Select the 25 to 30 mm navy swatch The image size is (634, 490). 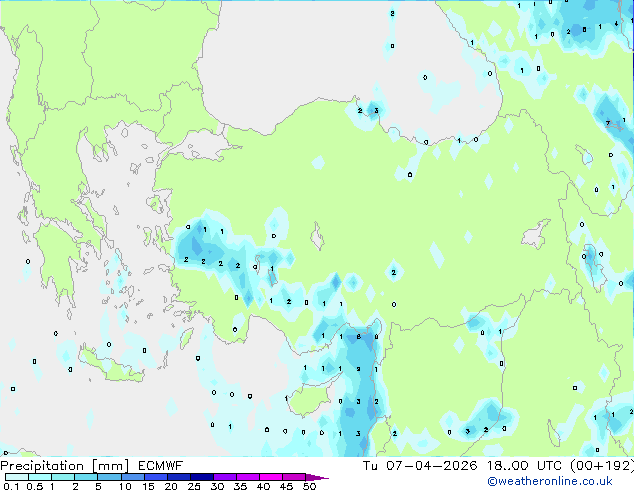click(x=202, y=477)
